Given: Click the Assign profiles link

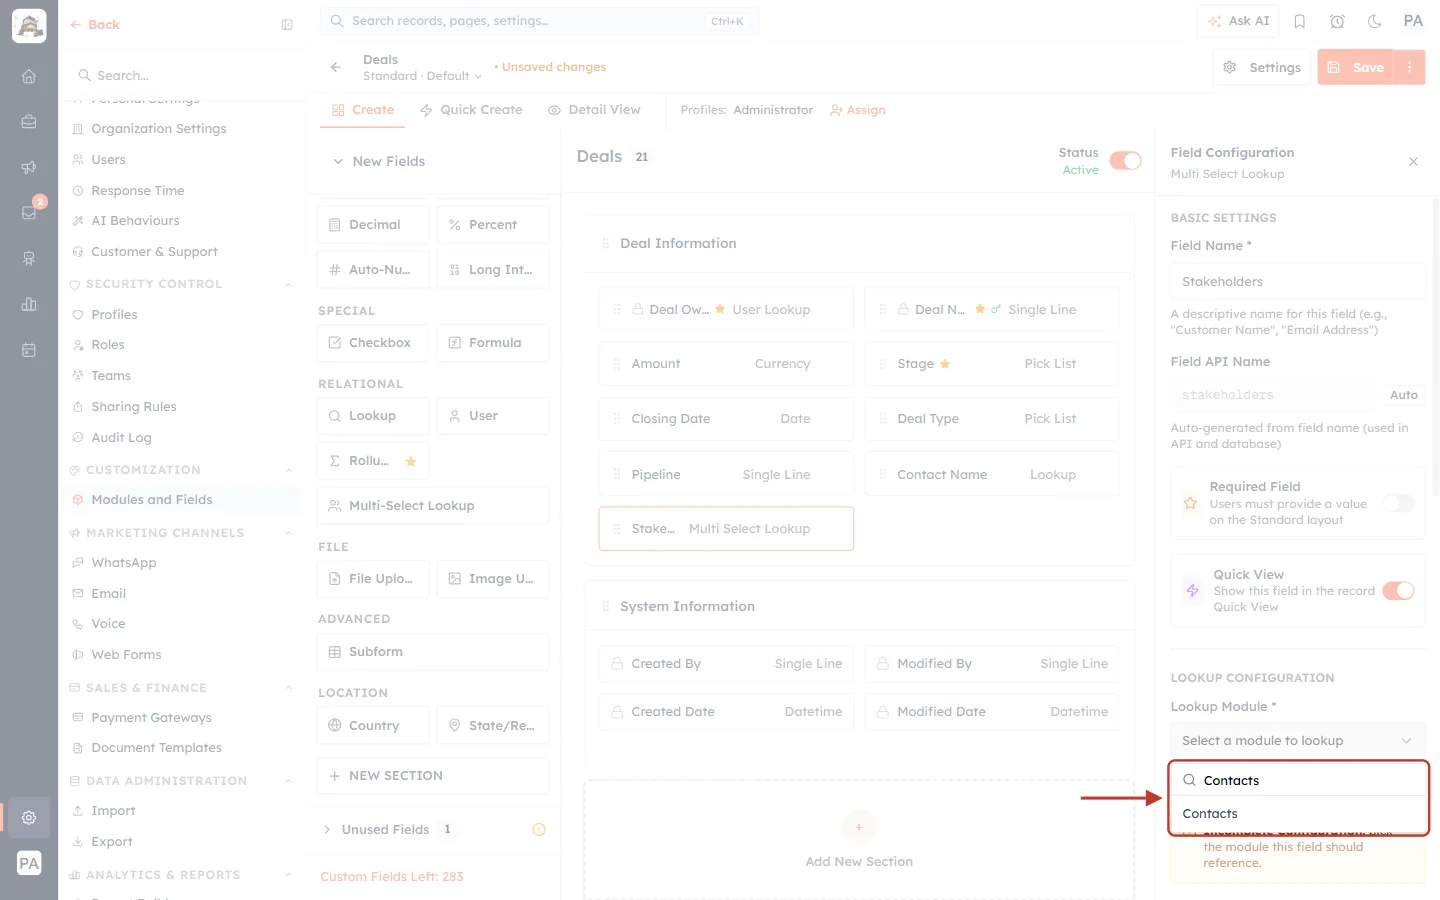Looking at the screenshot, I should [858, 110].
